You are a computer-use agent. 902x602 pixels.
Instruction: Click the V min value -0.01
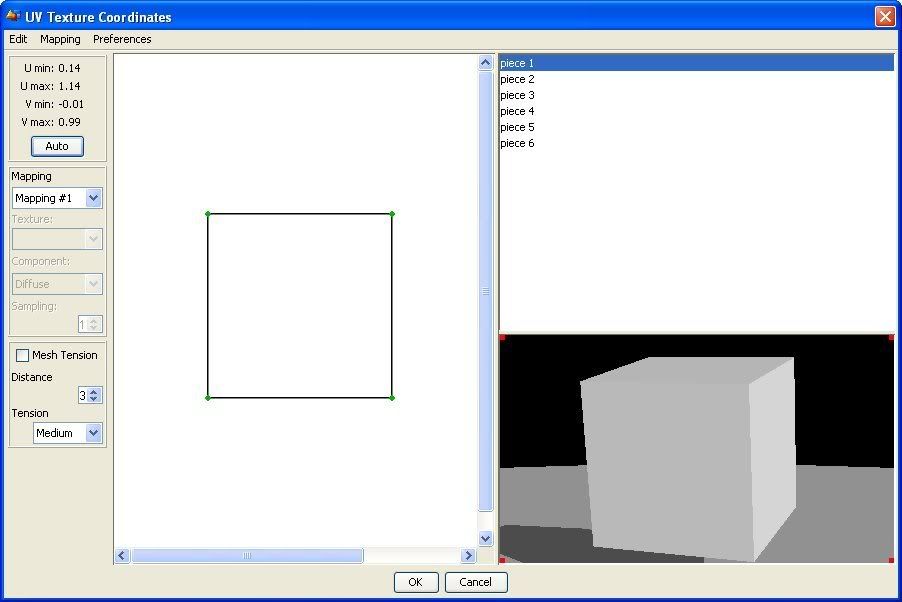tap(71, 104)
